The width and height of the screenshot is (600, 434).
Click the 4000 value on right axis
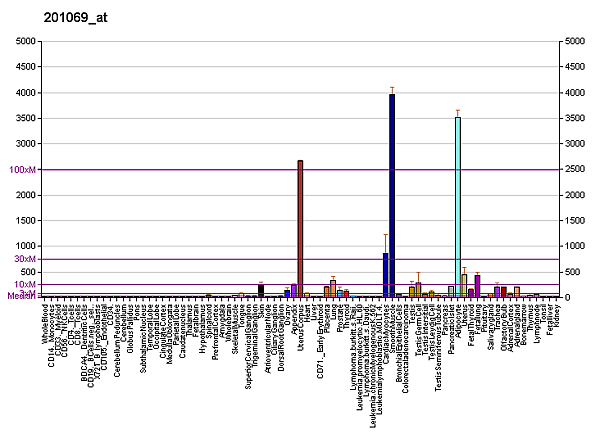pyautogui.click(x=577, y=93)
